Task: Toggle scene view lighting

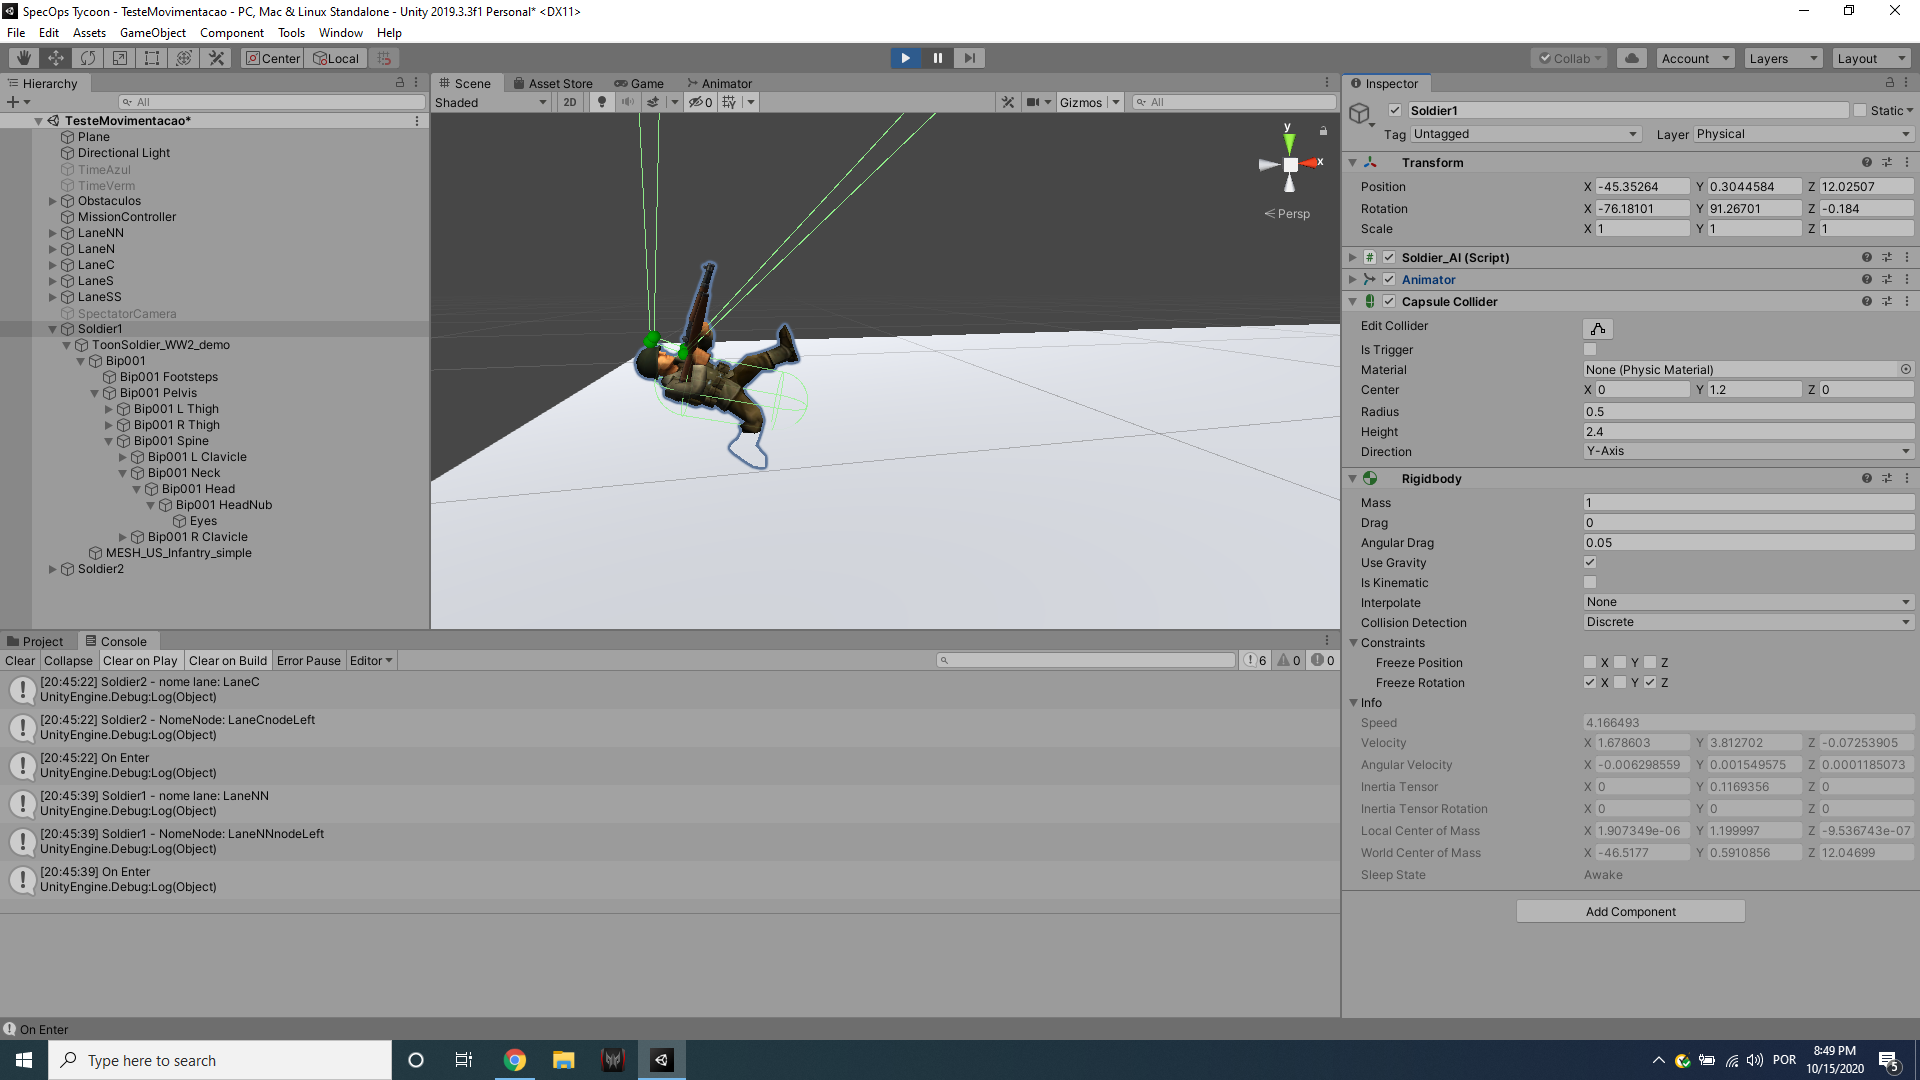Action: 601,101
